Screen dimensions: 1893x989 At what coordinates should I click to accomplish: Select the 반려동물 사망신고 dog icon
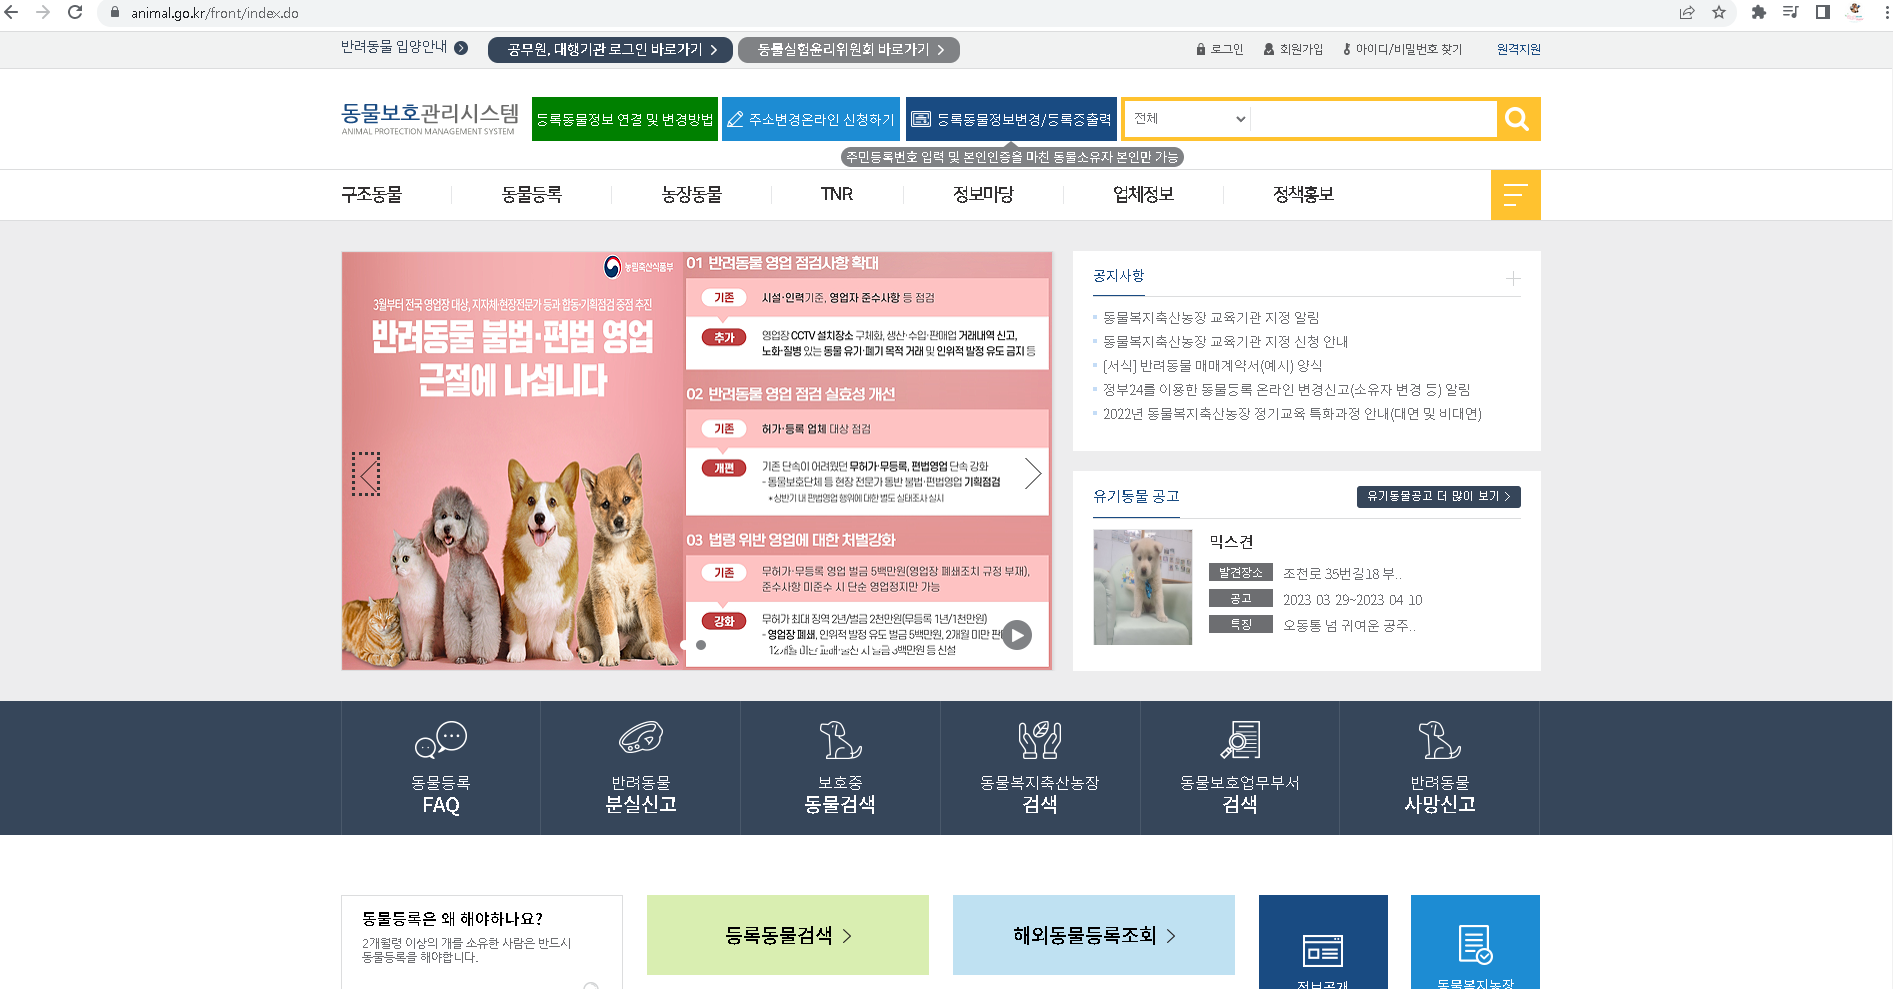(1439, 741)
